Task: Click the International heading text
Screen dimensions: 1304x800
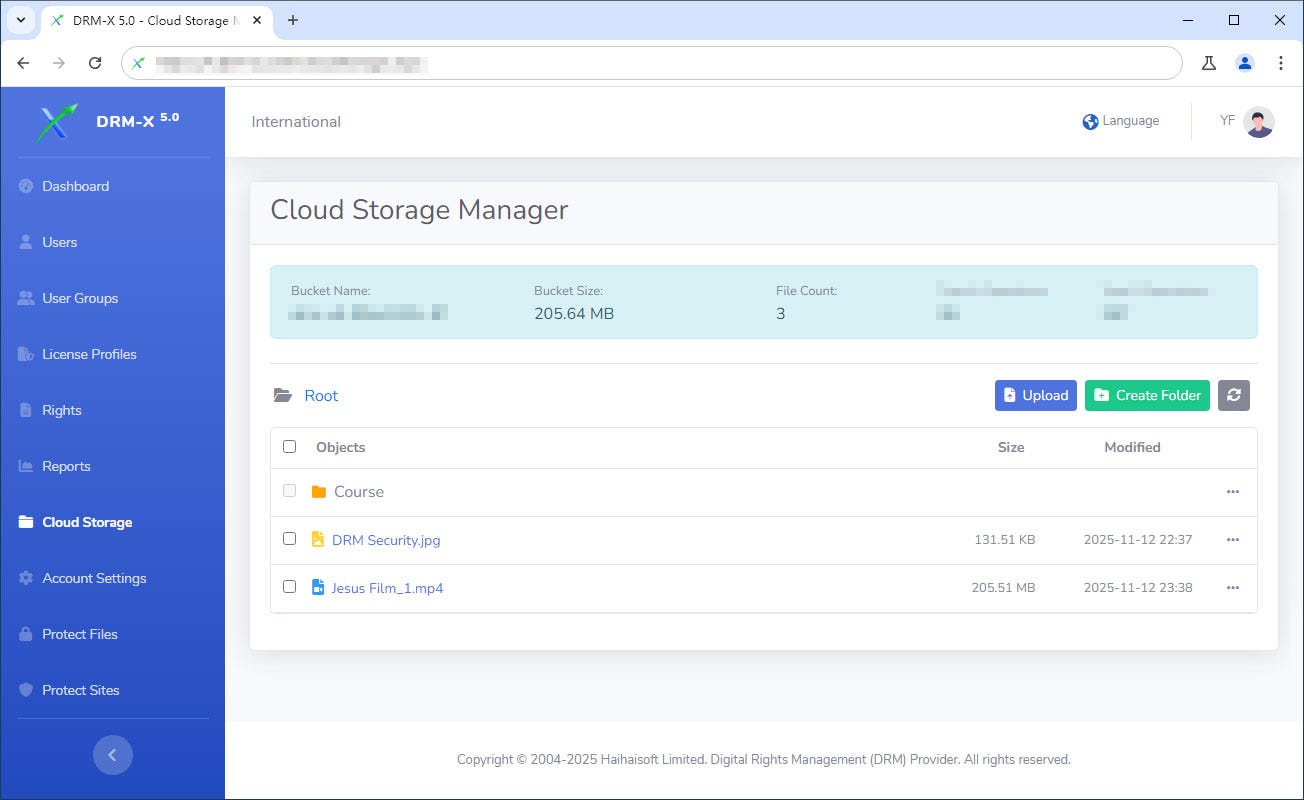Action: coord(296,122)
